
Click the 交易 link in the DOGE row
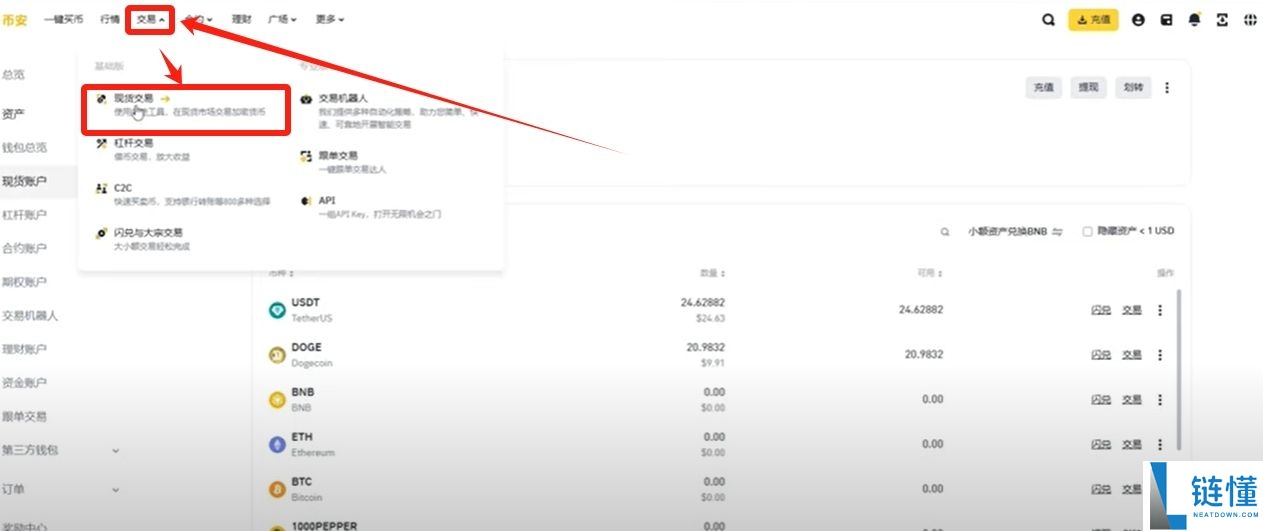(1131, 355)
